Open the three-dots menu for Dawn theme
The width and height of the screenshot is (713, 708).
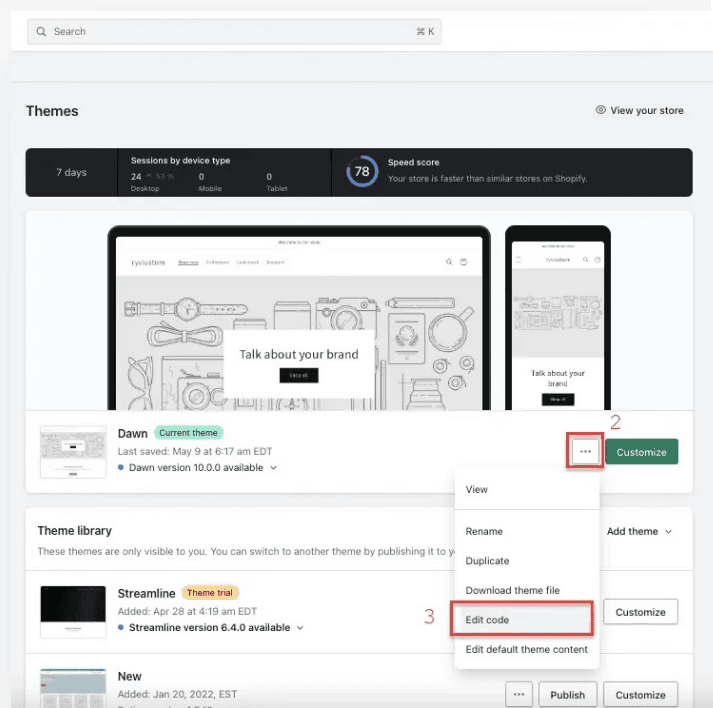585,452
